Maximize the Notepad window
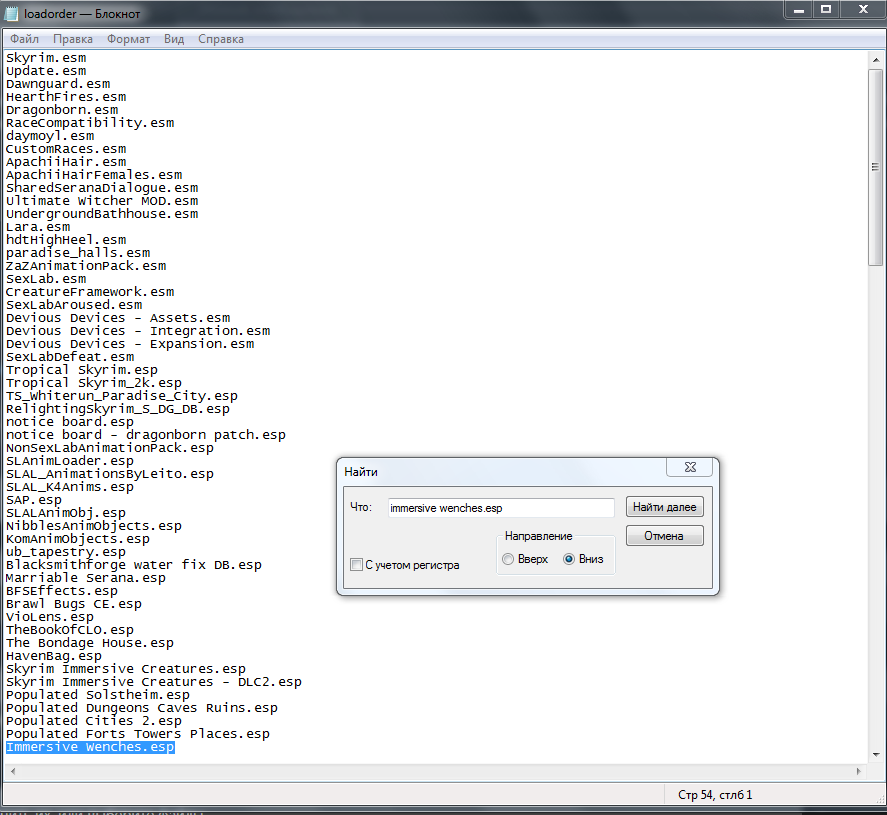Image resolution: width=887 pixels, height=815 pixels. (826, 10)
